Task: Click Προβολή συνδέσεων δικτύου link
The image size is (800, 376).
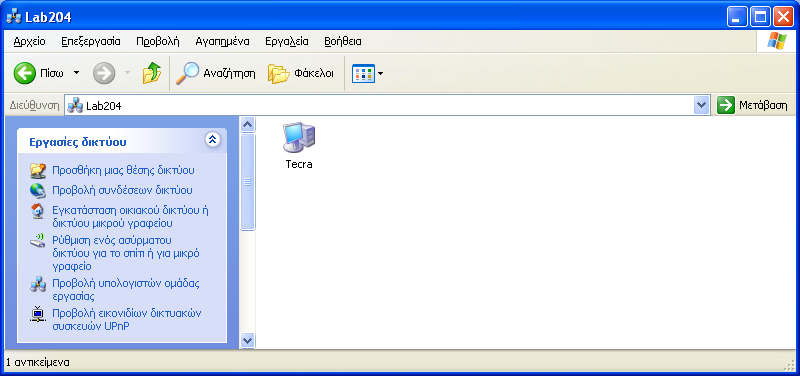Action: pyautogui.click(x=122, y=190)
